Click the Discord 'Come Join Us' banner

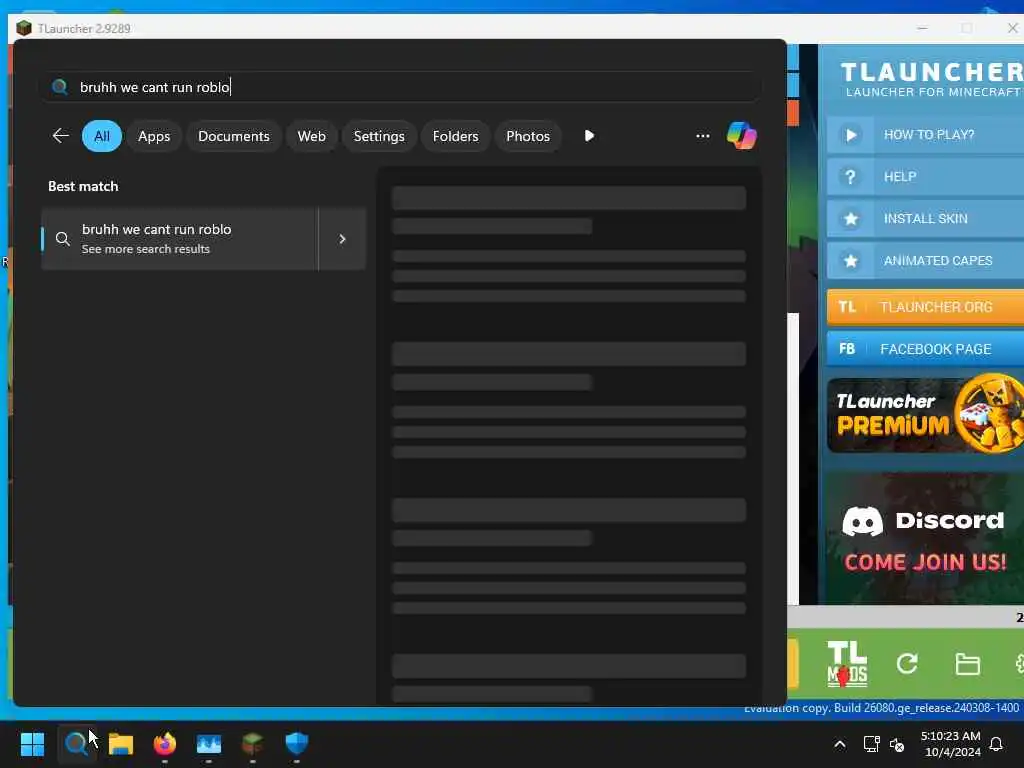click(x=925, y=538)
